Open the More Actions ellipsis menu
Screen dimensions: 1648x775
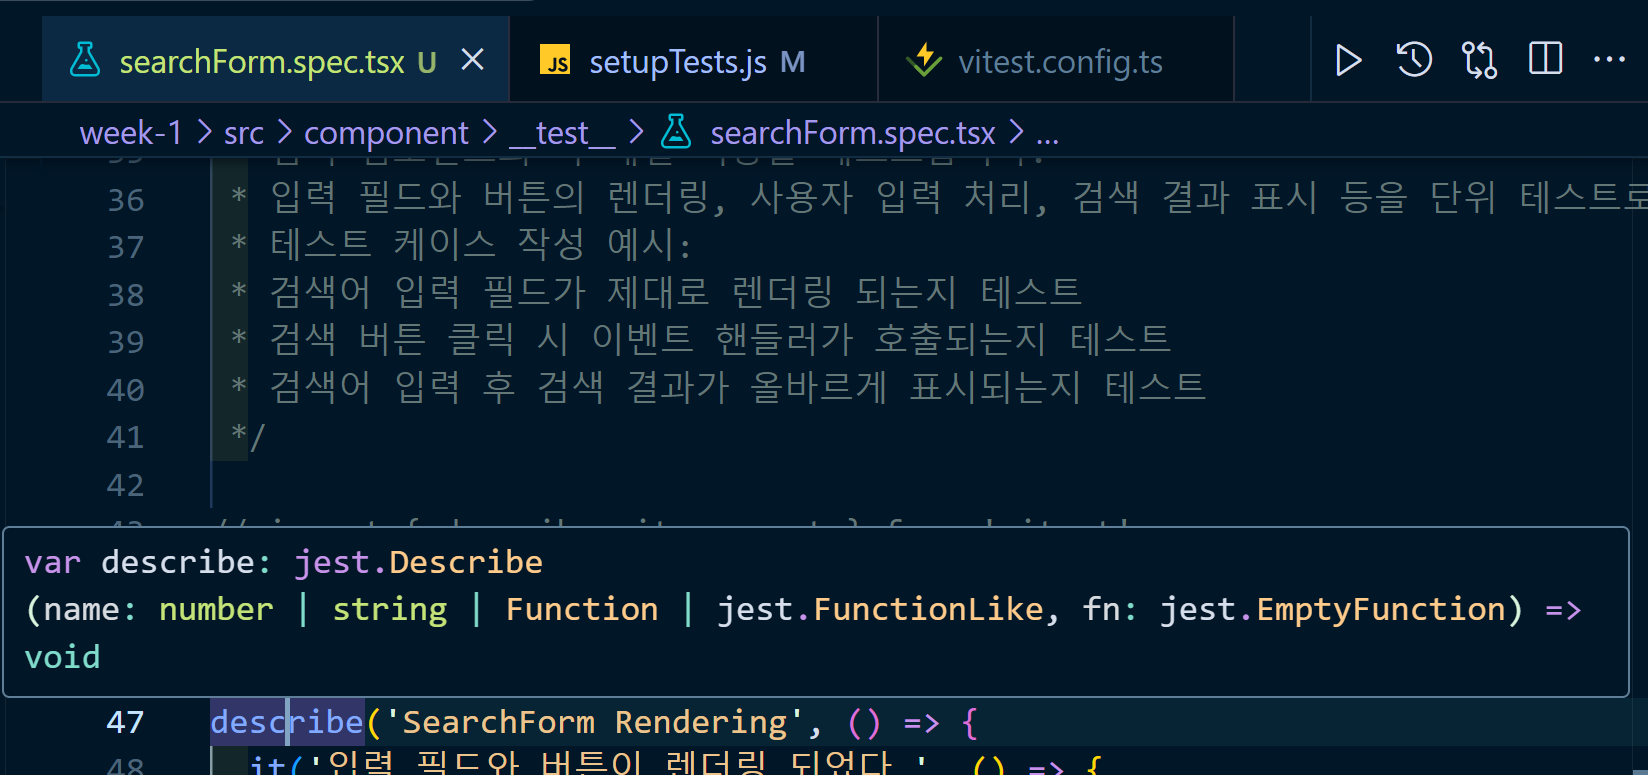tap(1609, 59)
